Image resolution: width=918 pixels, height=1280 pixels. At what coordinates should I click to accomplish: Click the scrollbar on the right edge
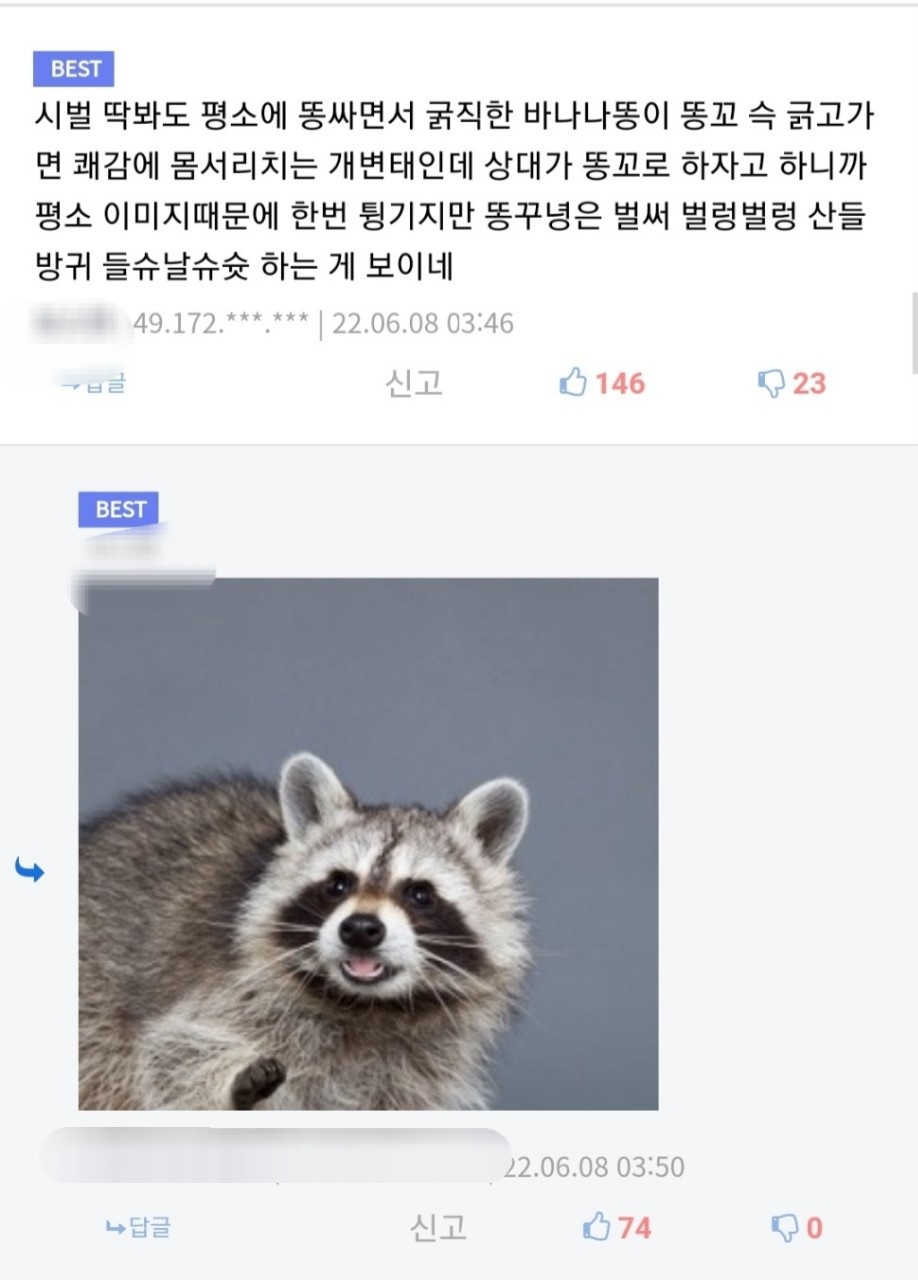tap(914, 333)
